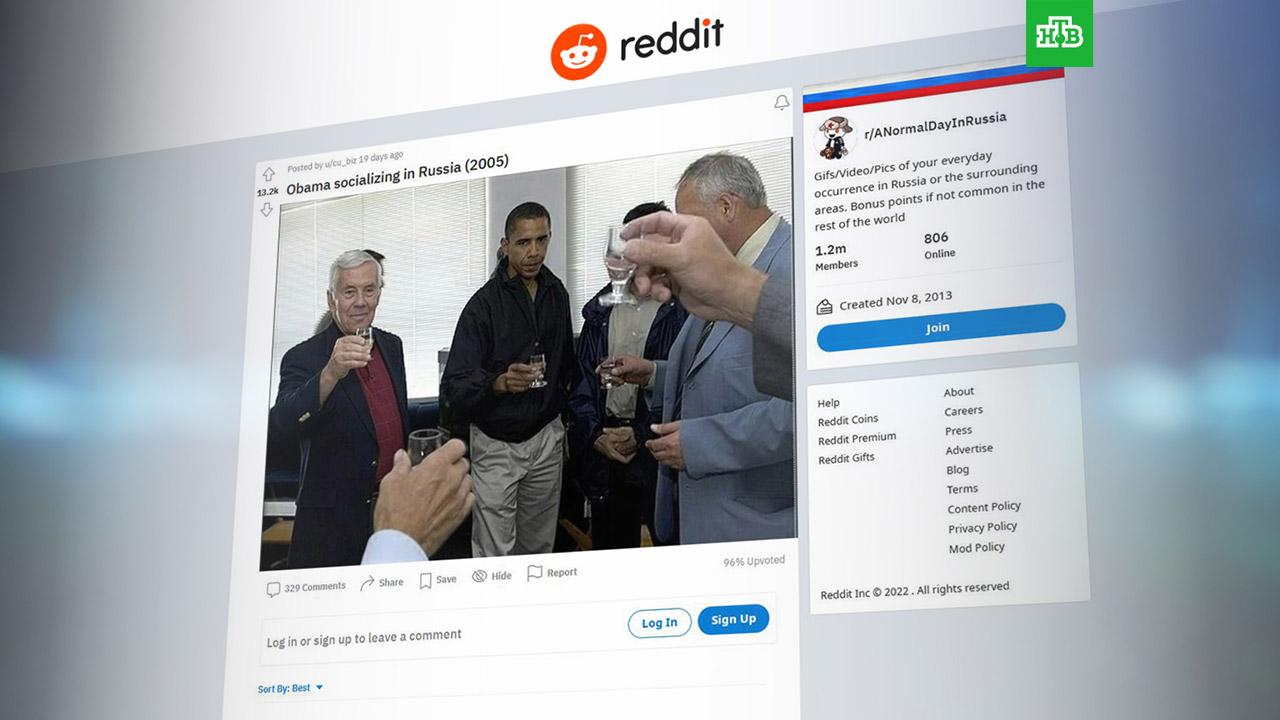
Task: Open r/ANormalDayInRussia community avatar
Action: [x=833, y=138]
